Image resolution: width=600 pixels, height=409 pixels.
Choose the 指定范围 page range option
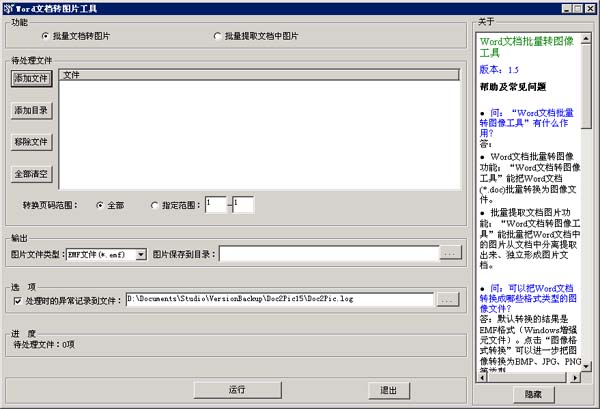[155, 205]
